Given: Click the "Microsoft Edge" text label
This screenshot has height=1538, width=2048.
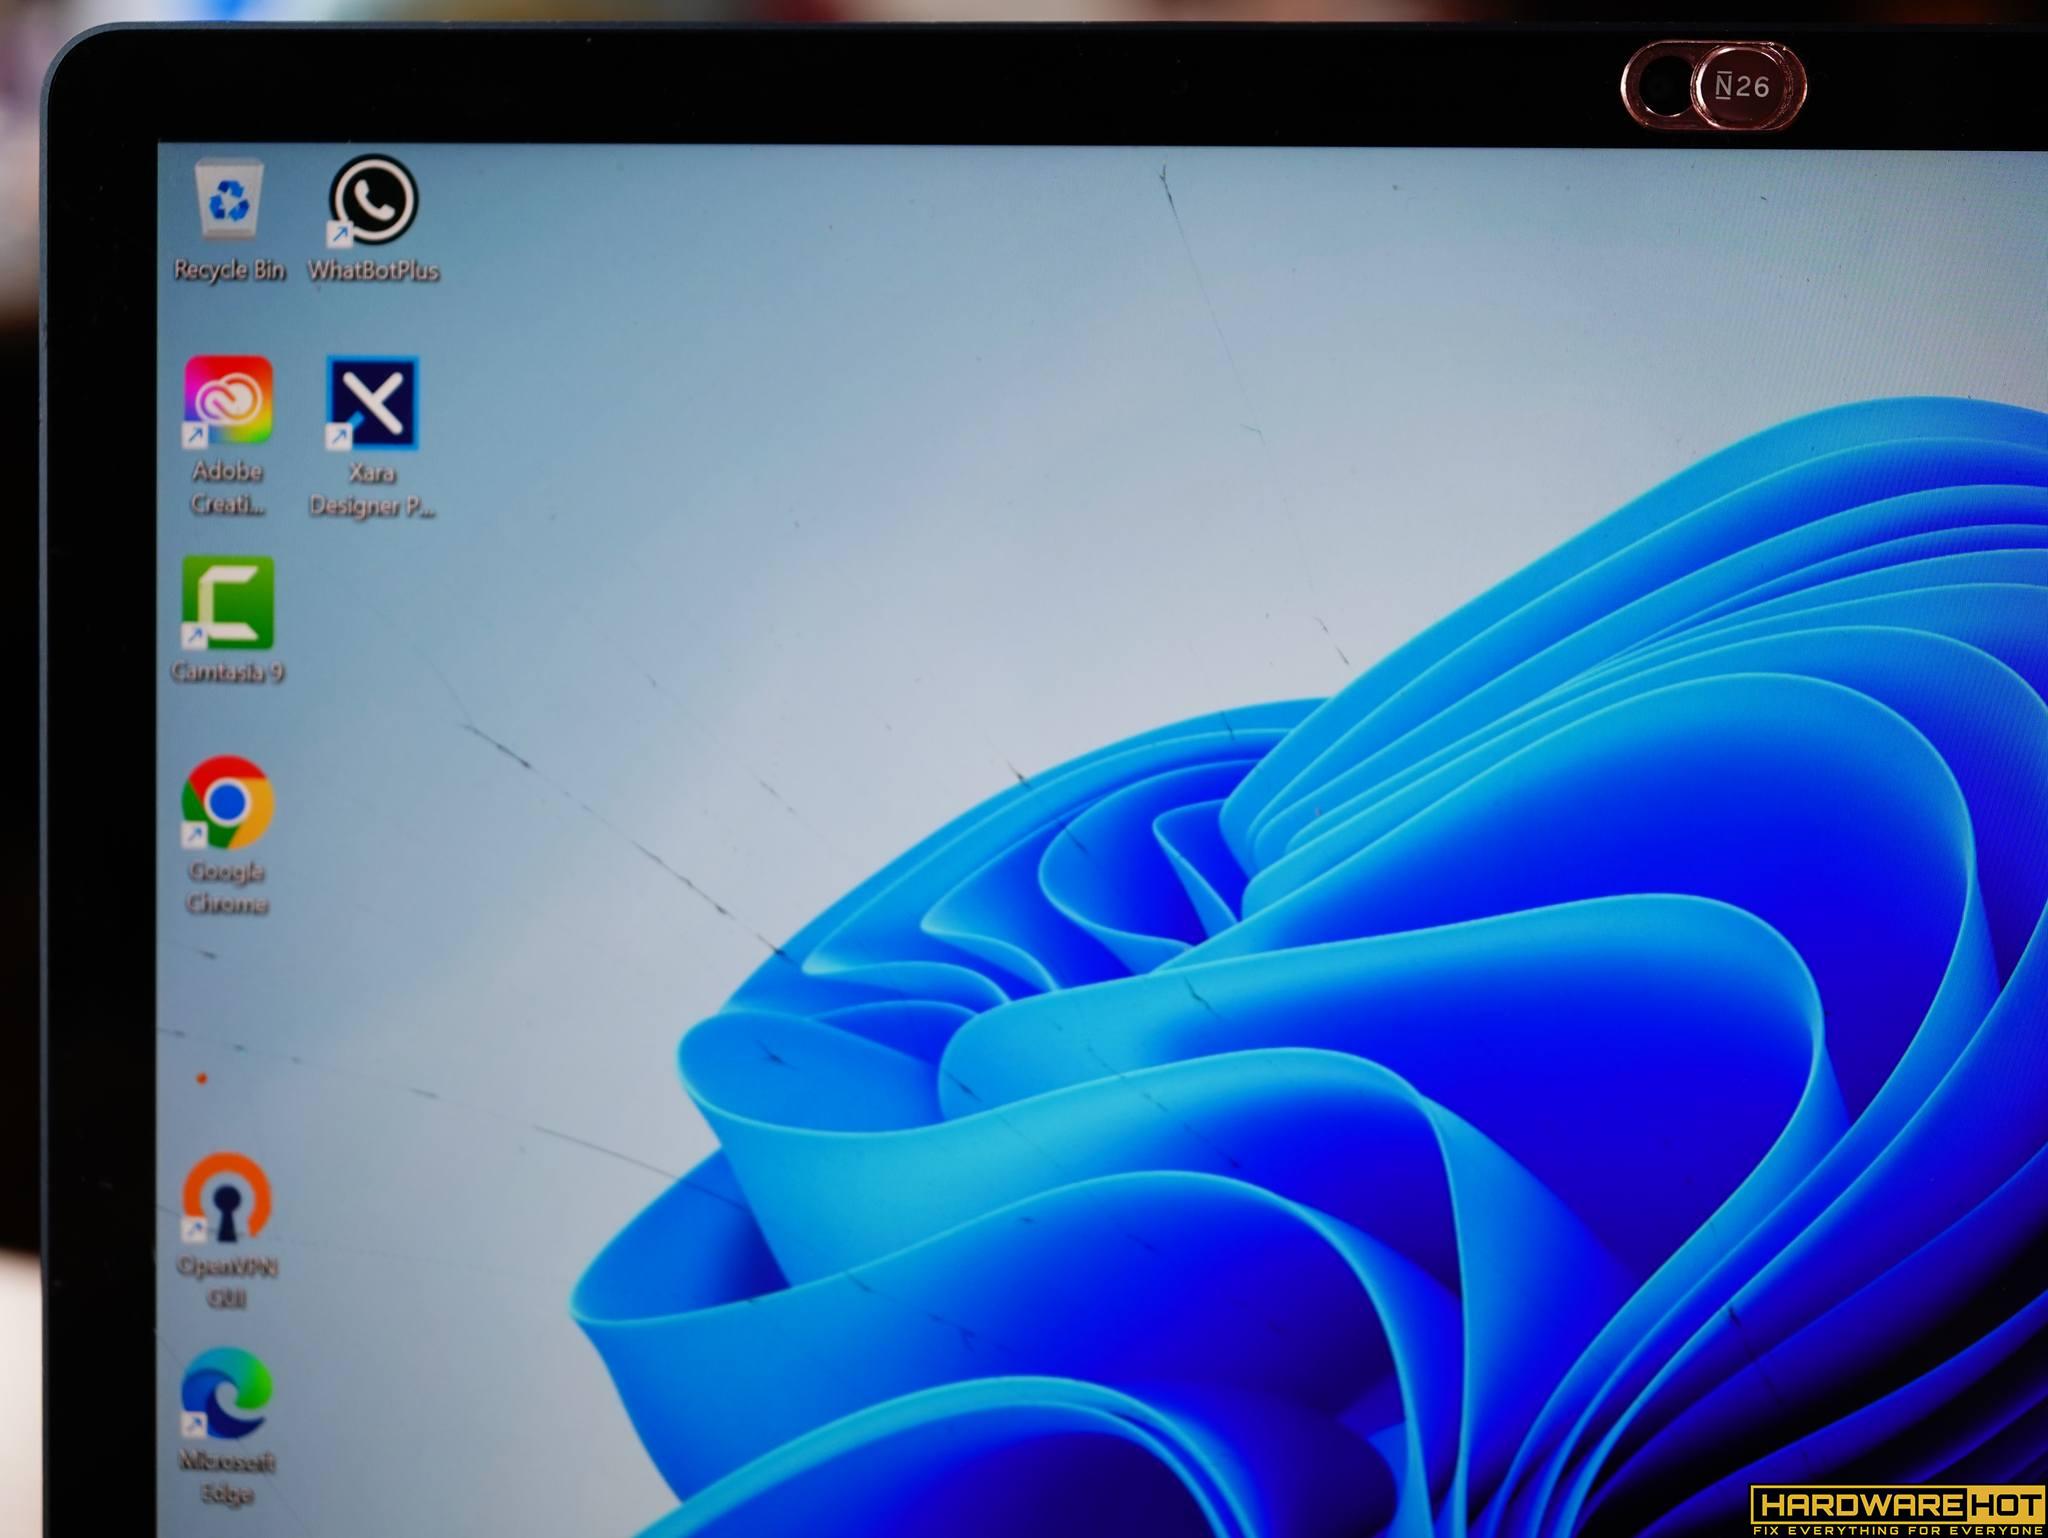Looking at the screenshot, I should pyautogui.click(x=227, y=1477).
